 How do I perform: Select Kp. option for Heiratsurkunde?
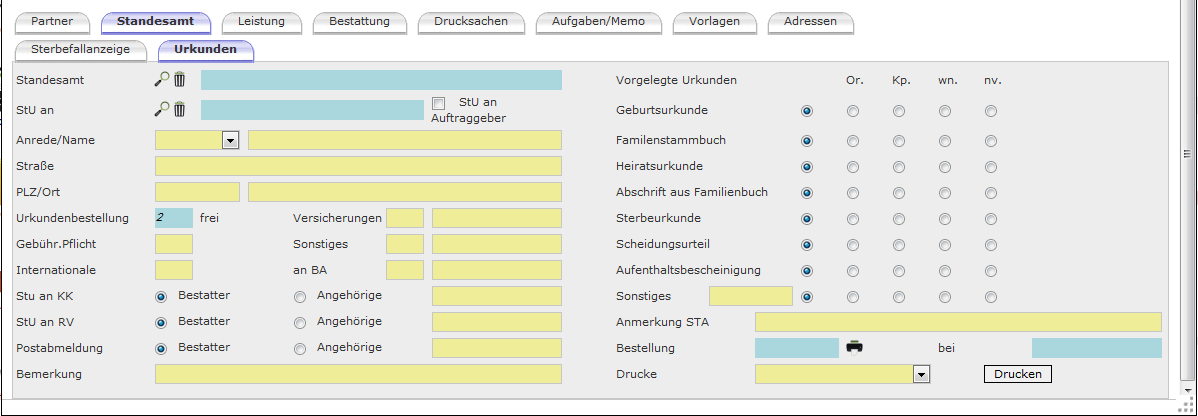[x=898, y=167]
